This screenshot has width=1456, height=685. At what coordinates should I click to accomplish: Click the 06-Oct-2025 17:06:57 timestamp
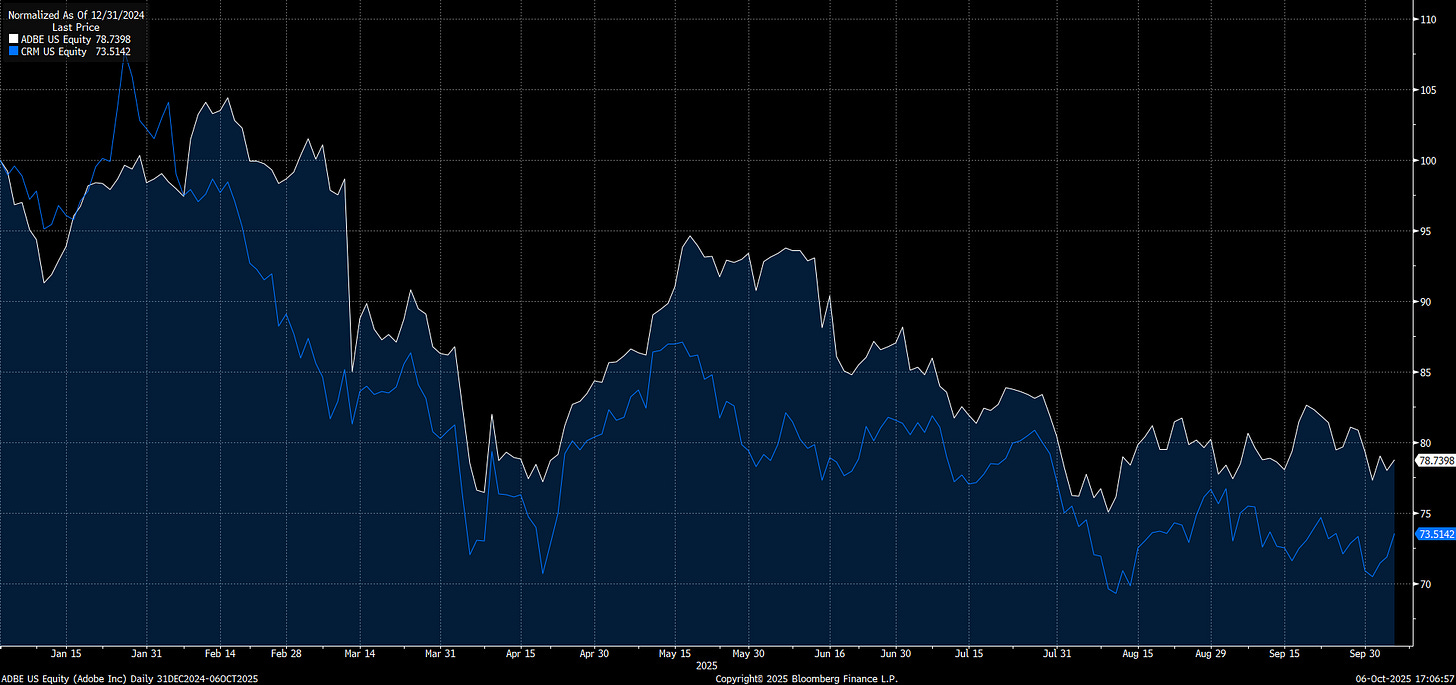click(1405, 678)
